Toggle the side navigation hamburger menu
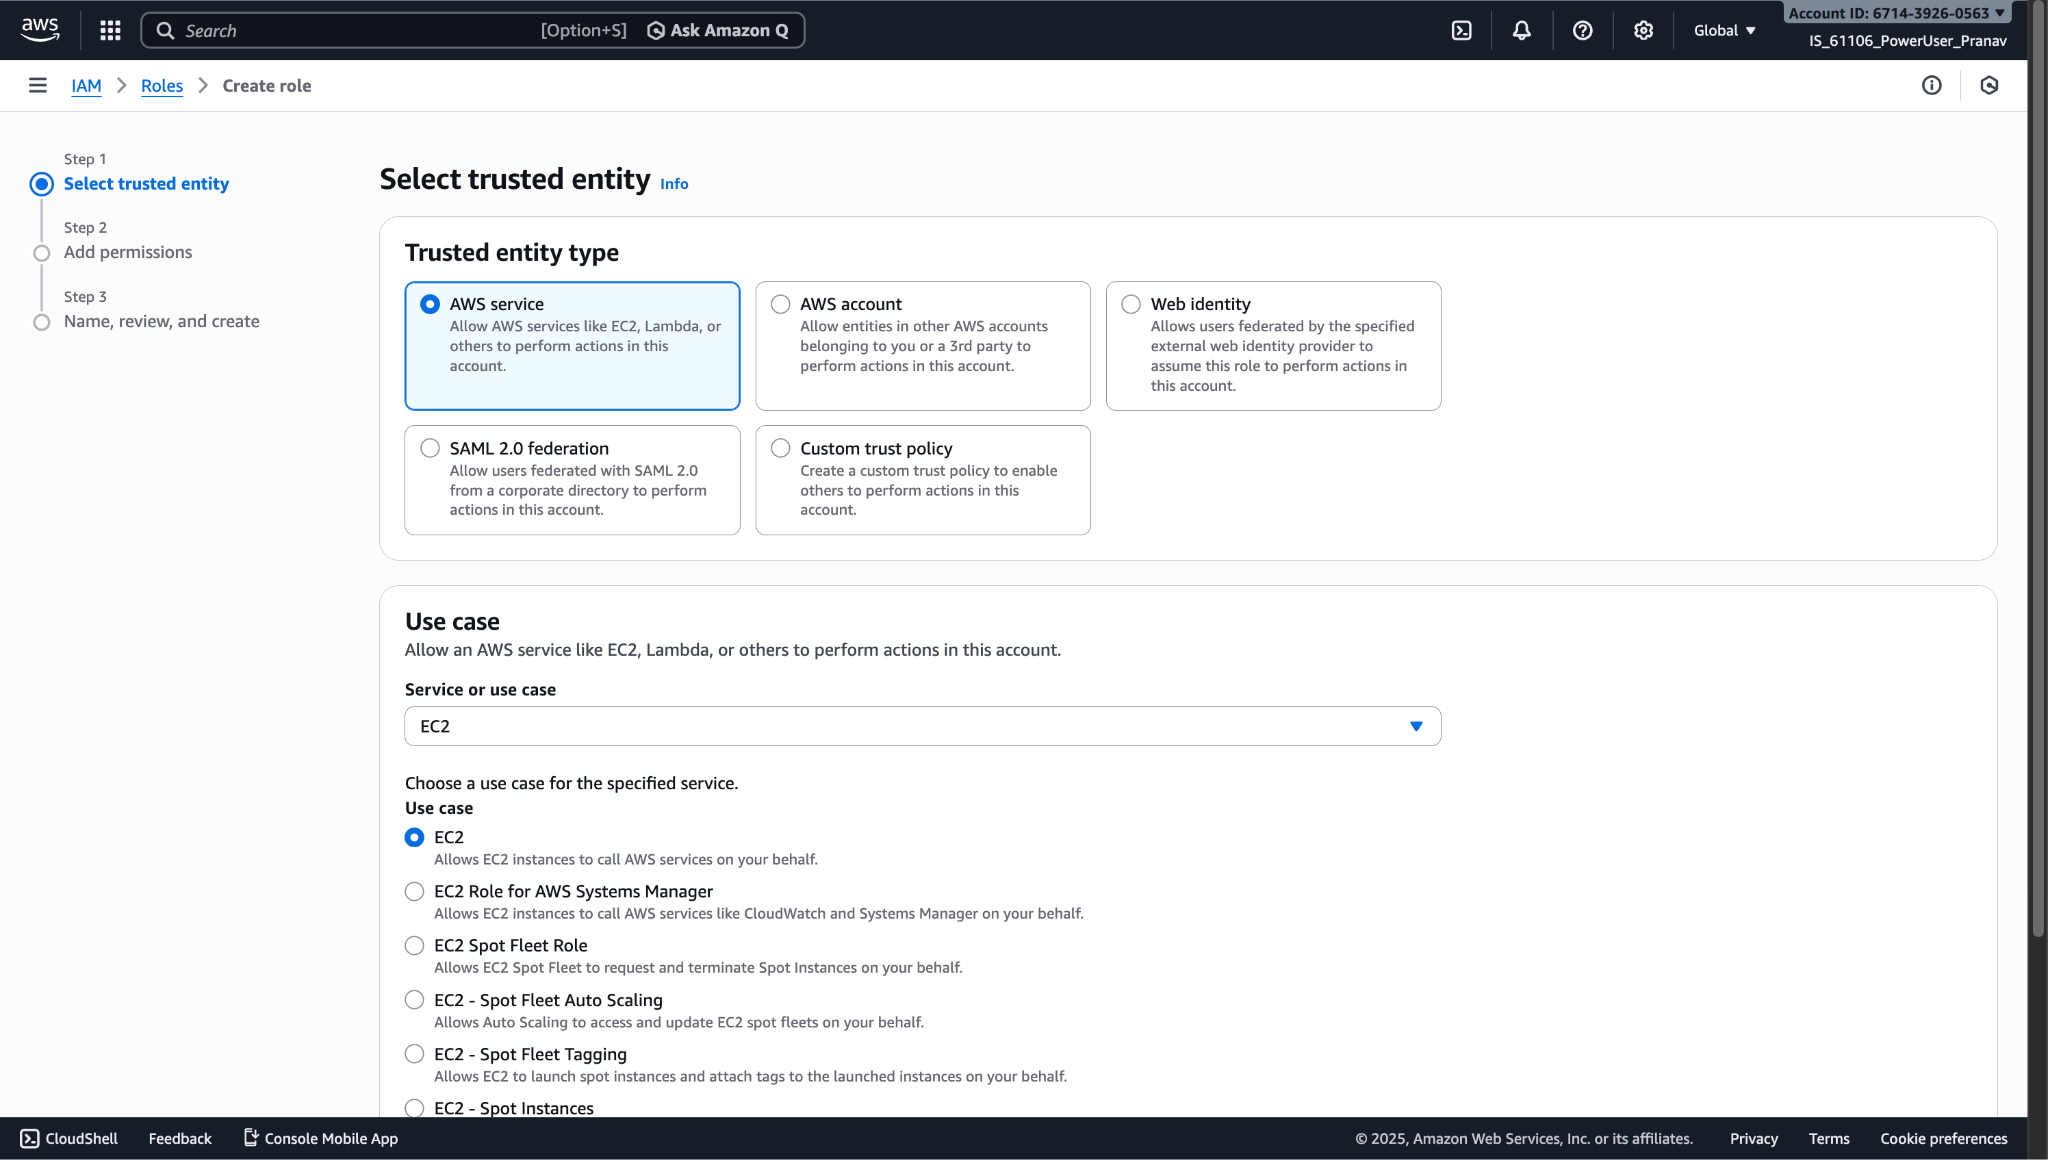Viewport: 2048px width, 1160px height. pos(38,85)
